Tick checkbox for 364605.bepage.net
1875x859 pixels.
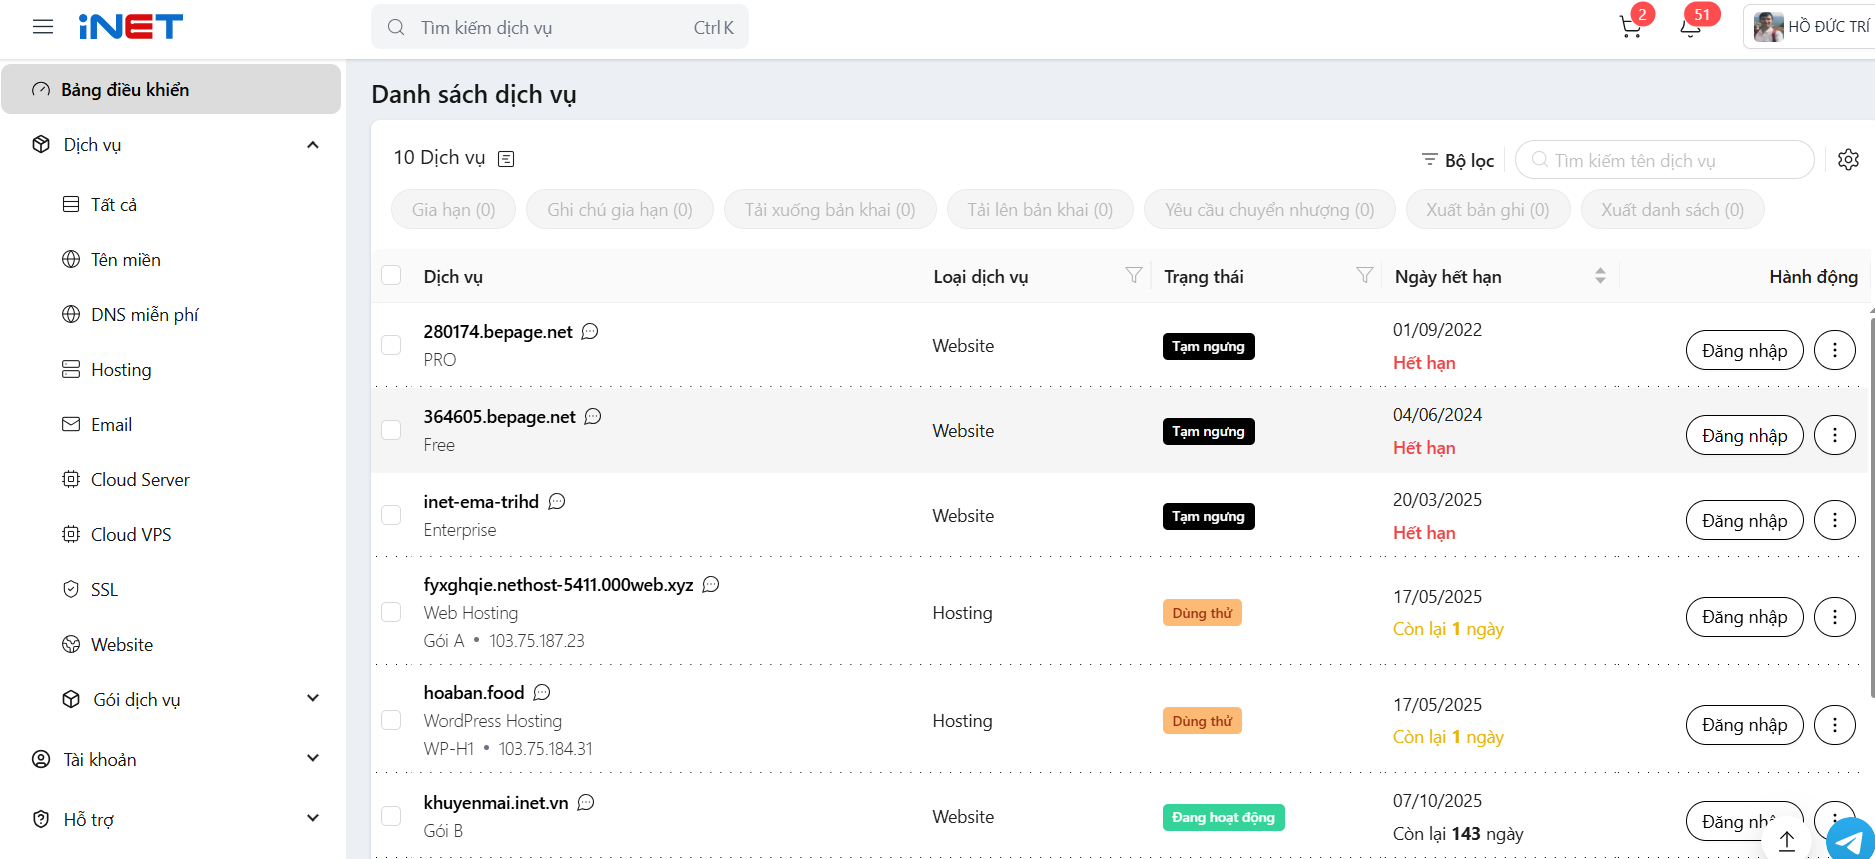pyautogui.click(x=391, y=430)
